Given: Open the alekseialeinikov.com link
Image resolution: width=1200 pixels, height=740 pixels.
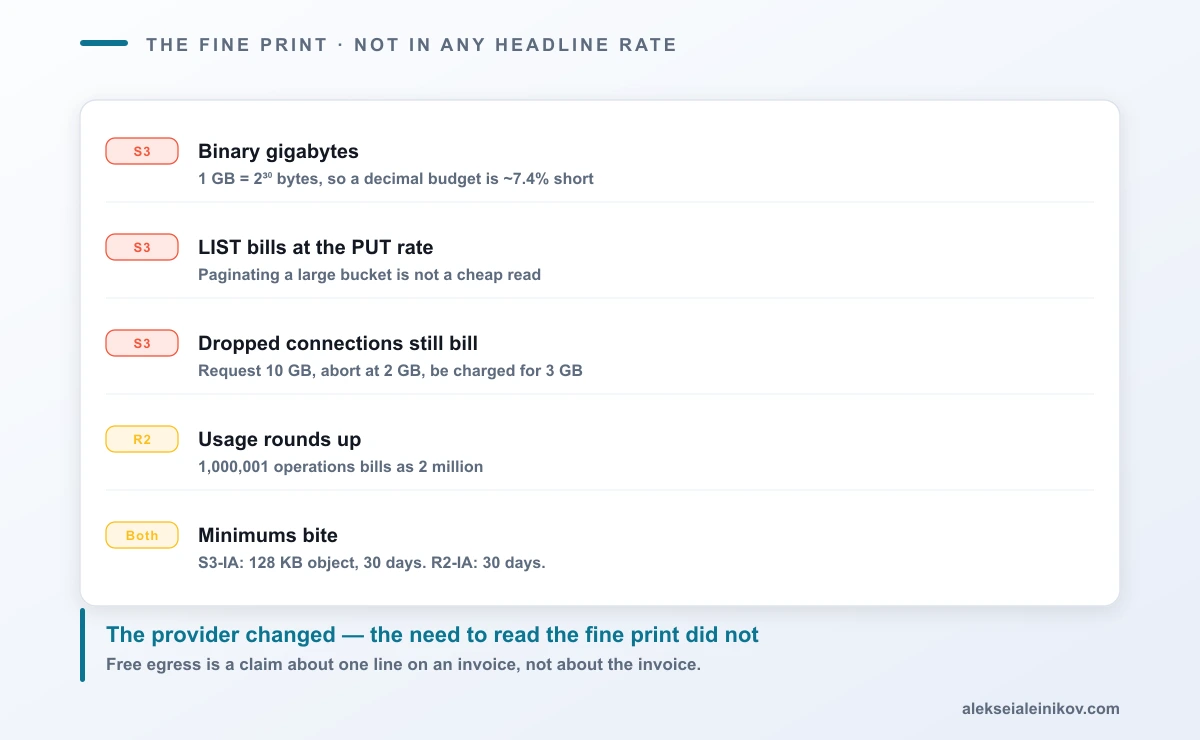Looking at the screenshot, I should pyautogui.click(x=1040, y=709).
